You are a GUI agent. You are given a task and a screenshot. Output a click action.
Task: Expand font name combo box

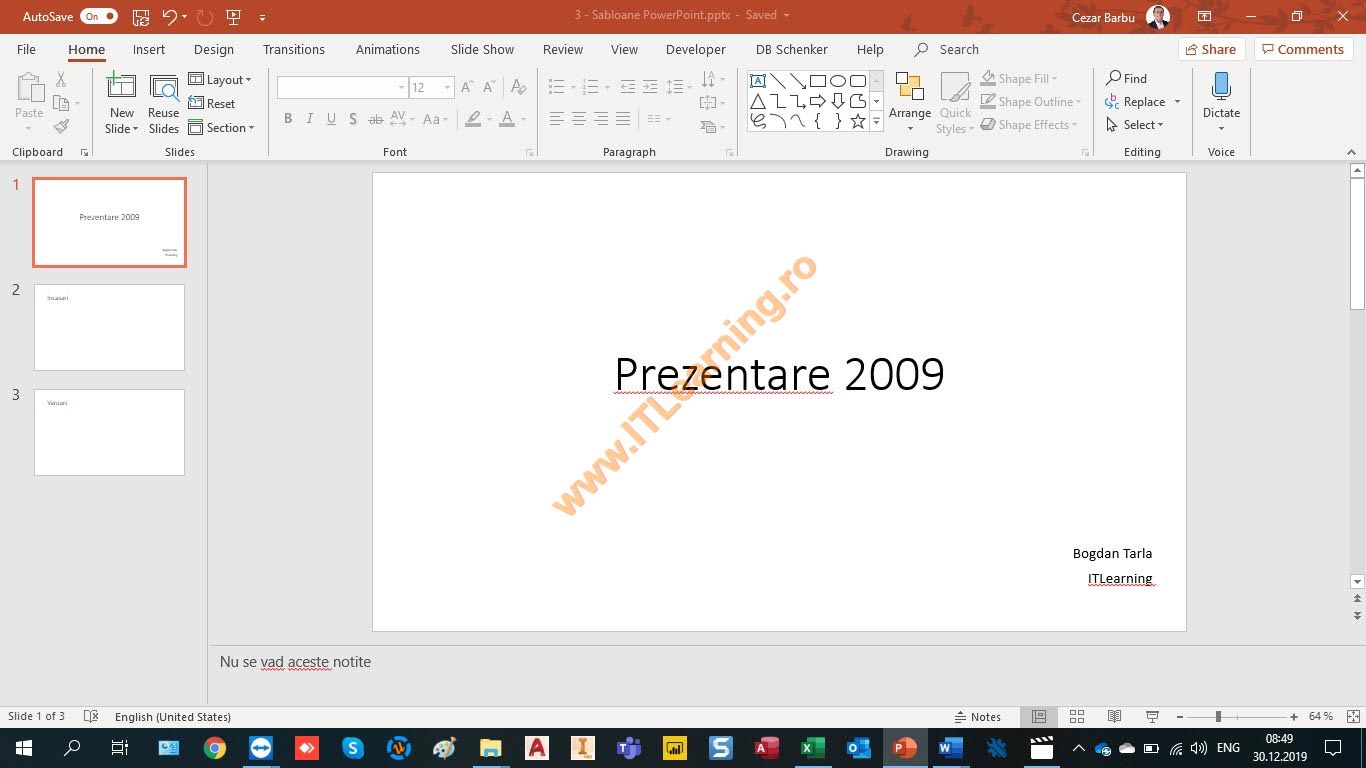coord(401,88)
